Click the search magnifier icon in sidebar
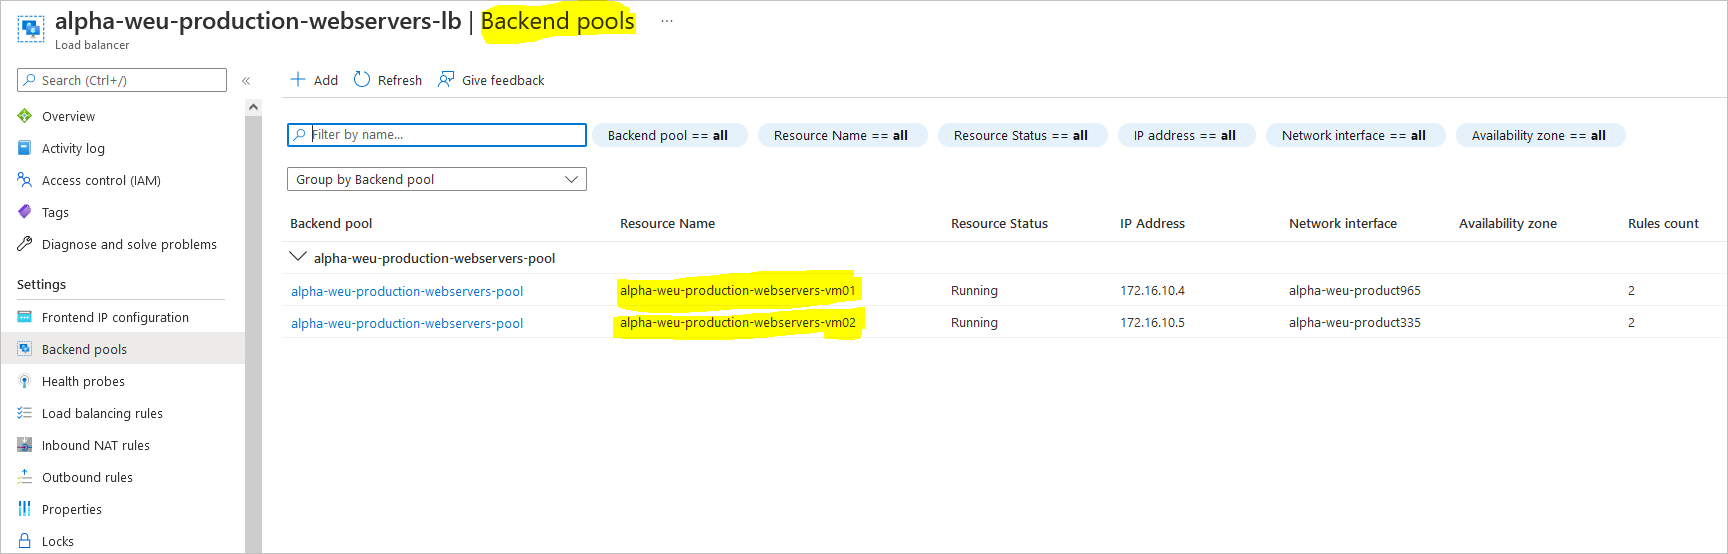 click(x=29, y=80)
